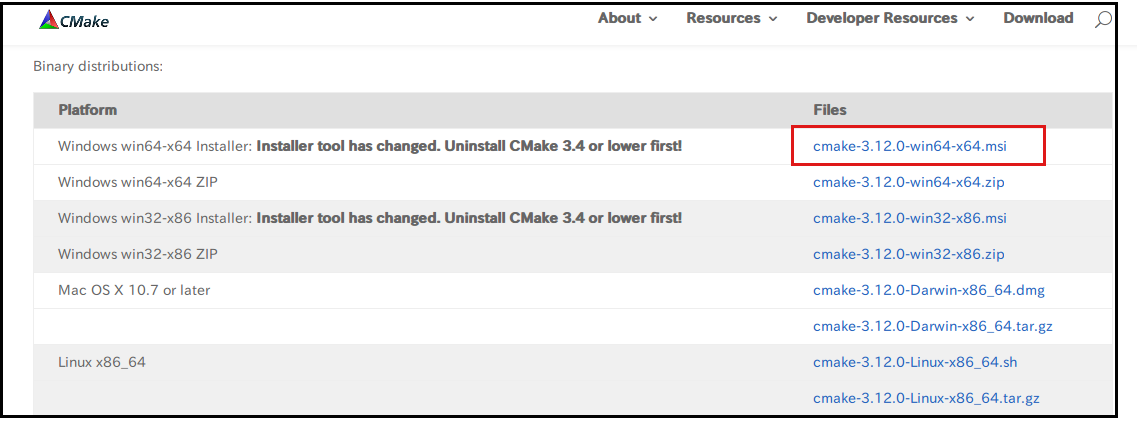
Task: Open the Developer Resources menu
Action: [x=881, y=18]
